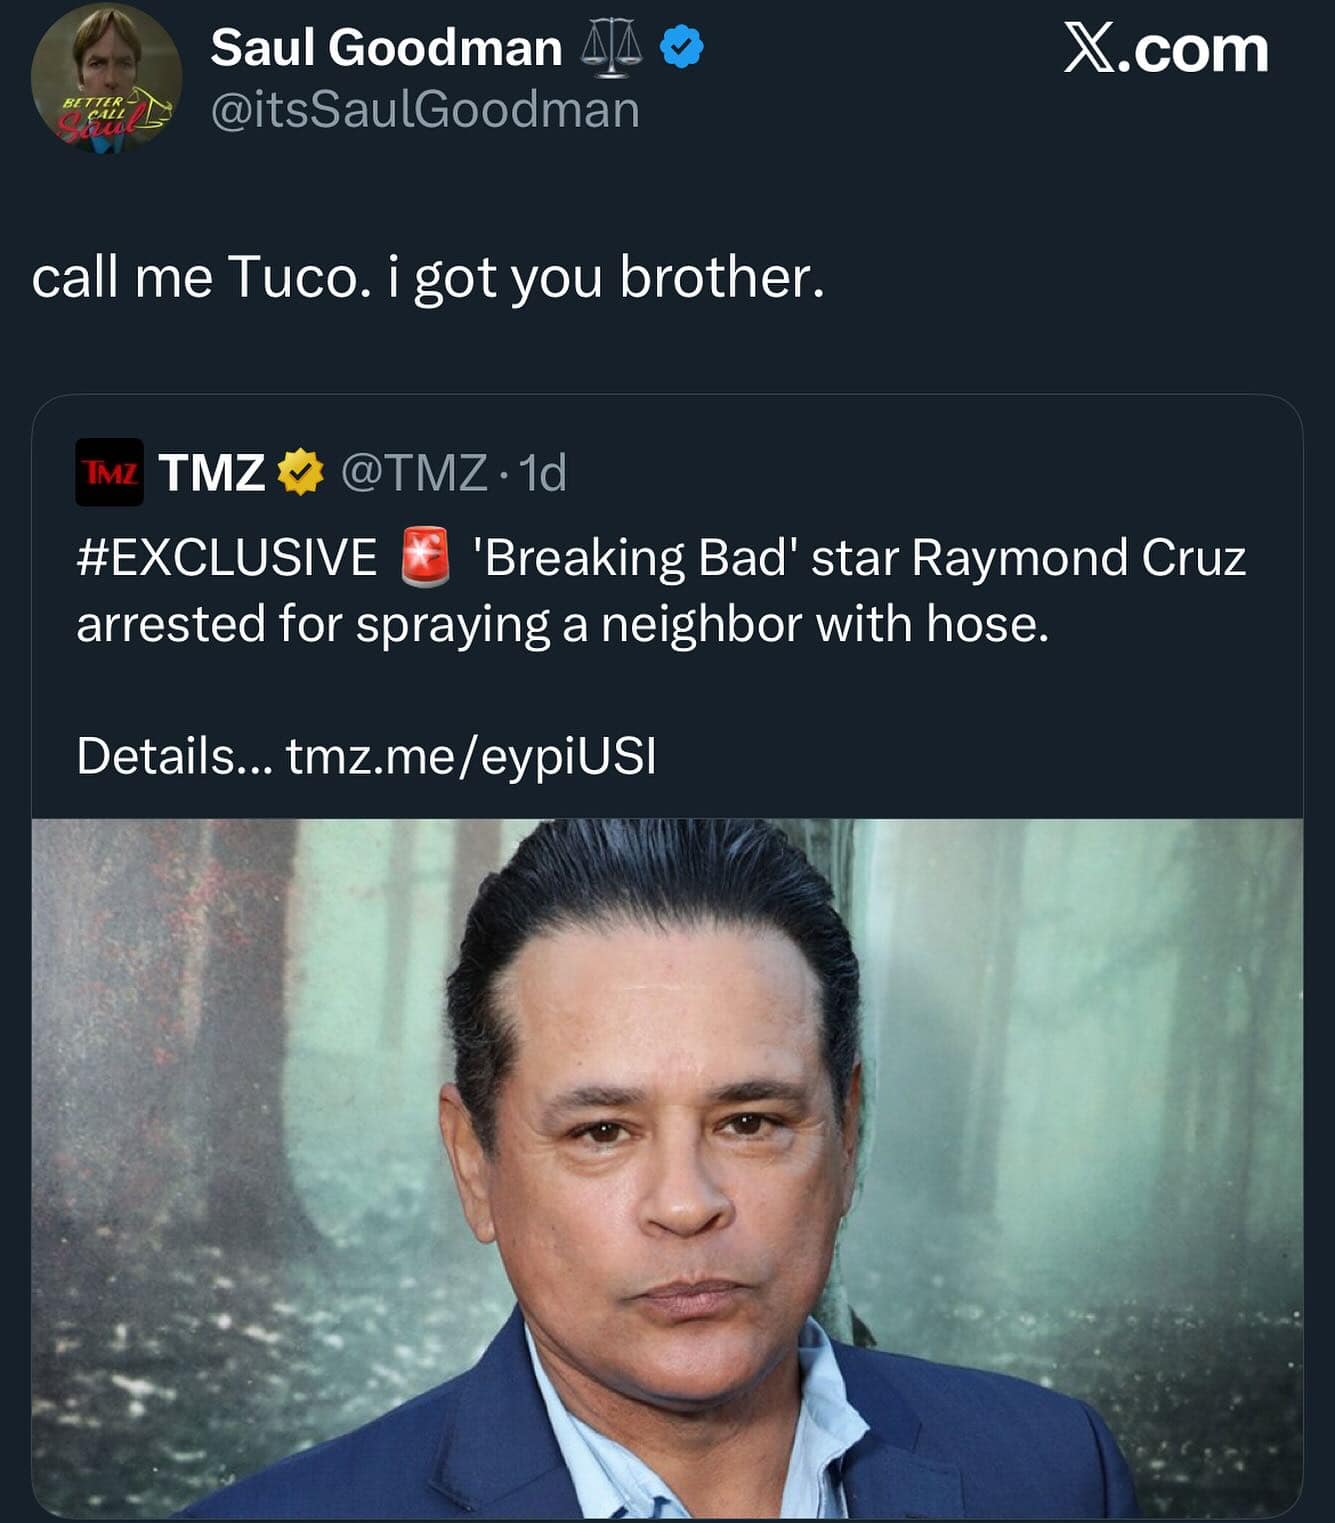The height and width of the screenshot is (1523, 1335).
Task: Click the "Details..." text in quoted tweet
Action: (x=173, y=756)
